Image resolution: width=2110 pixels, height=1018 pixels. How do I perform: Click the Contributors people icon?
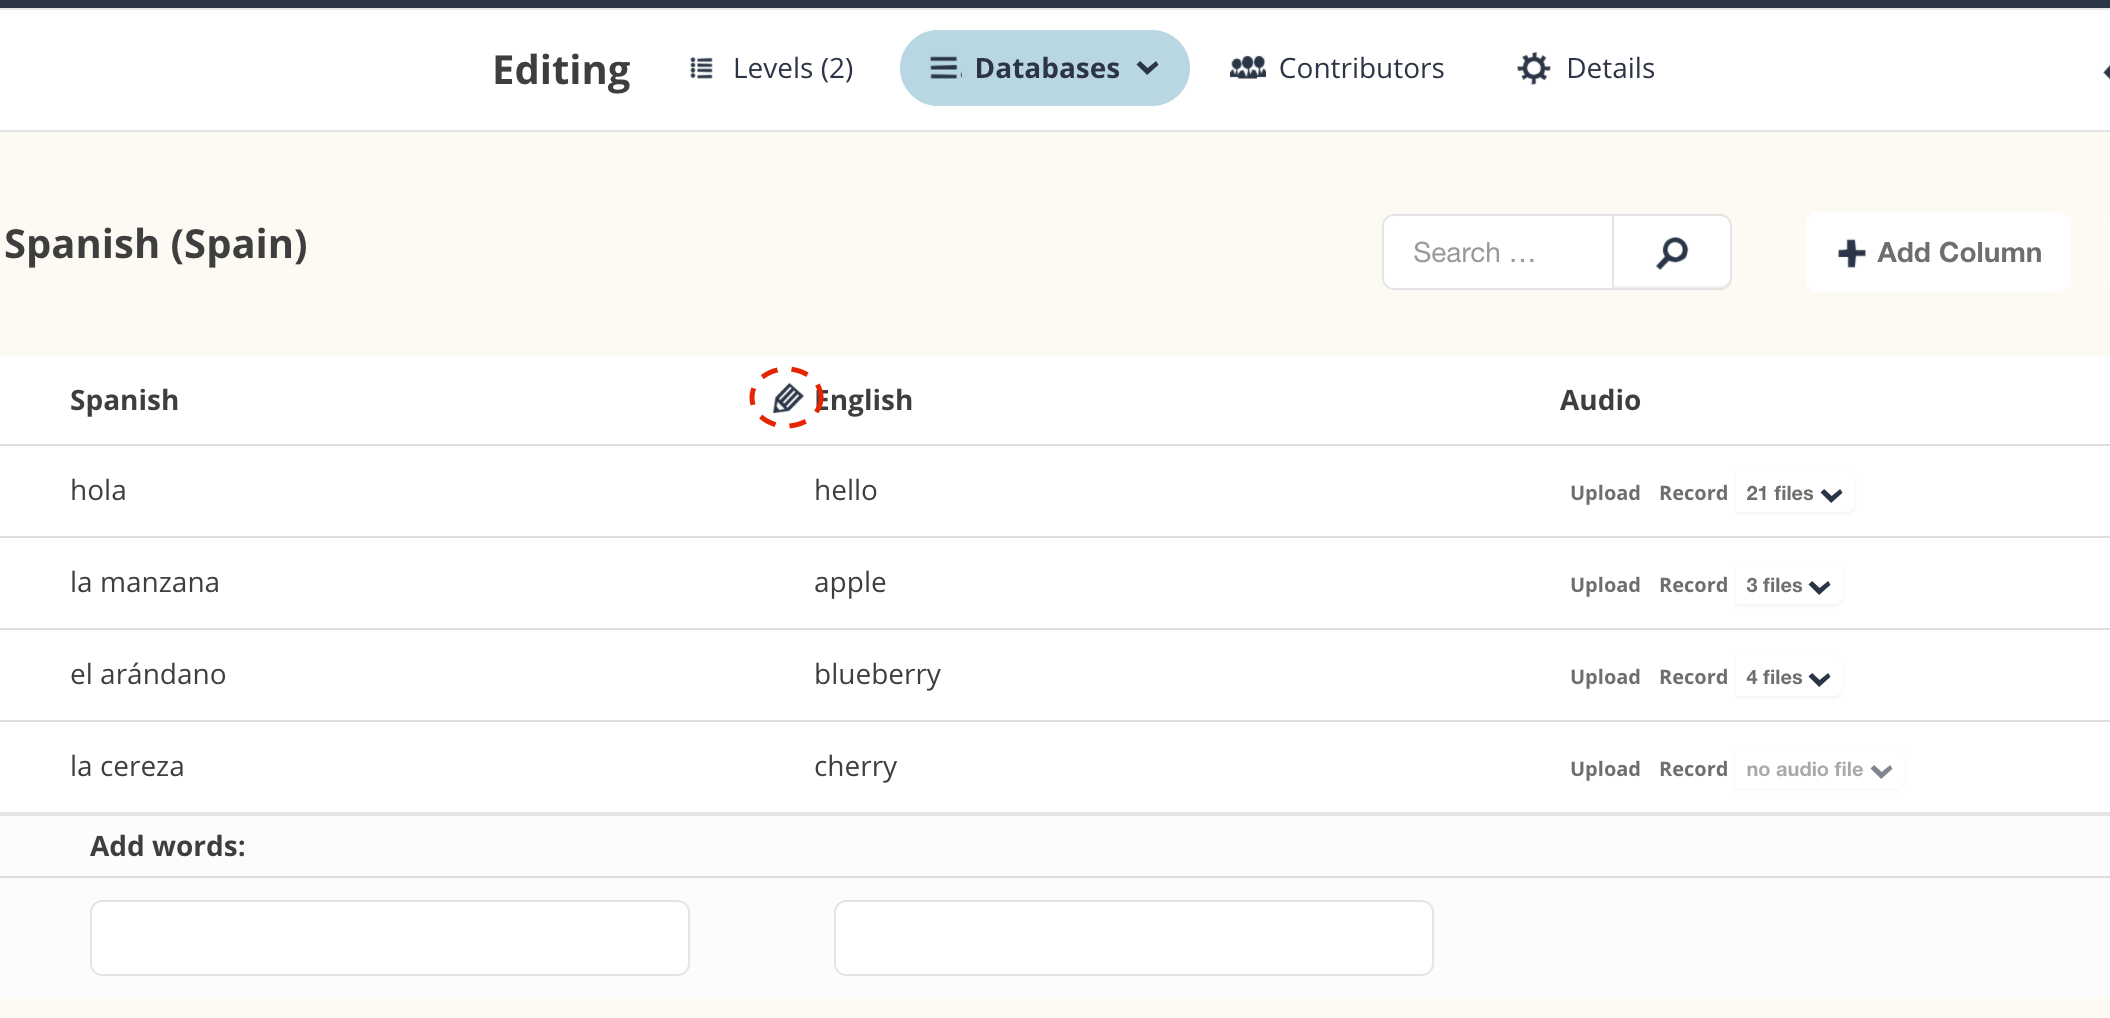click(x=1247, y=68)
